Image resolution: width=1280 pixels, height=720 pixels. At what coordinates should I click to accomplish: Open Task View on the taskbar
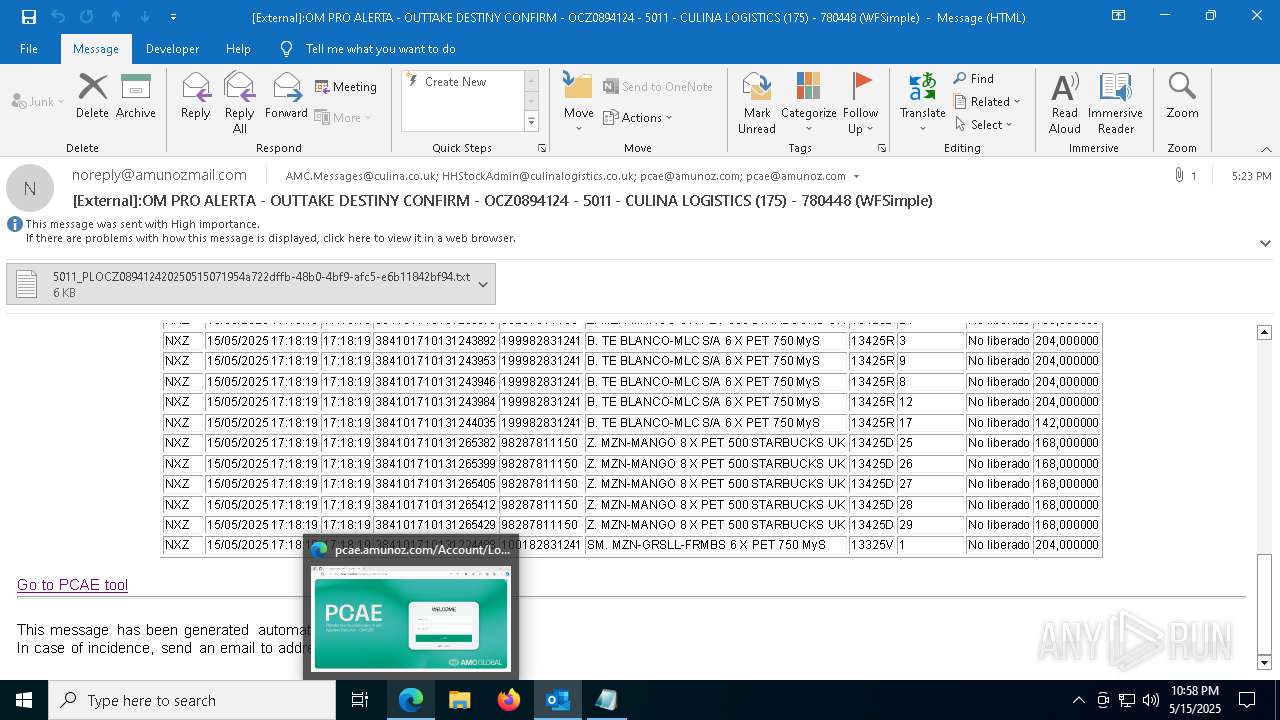pos(361,700)
